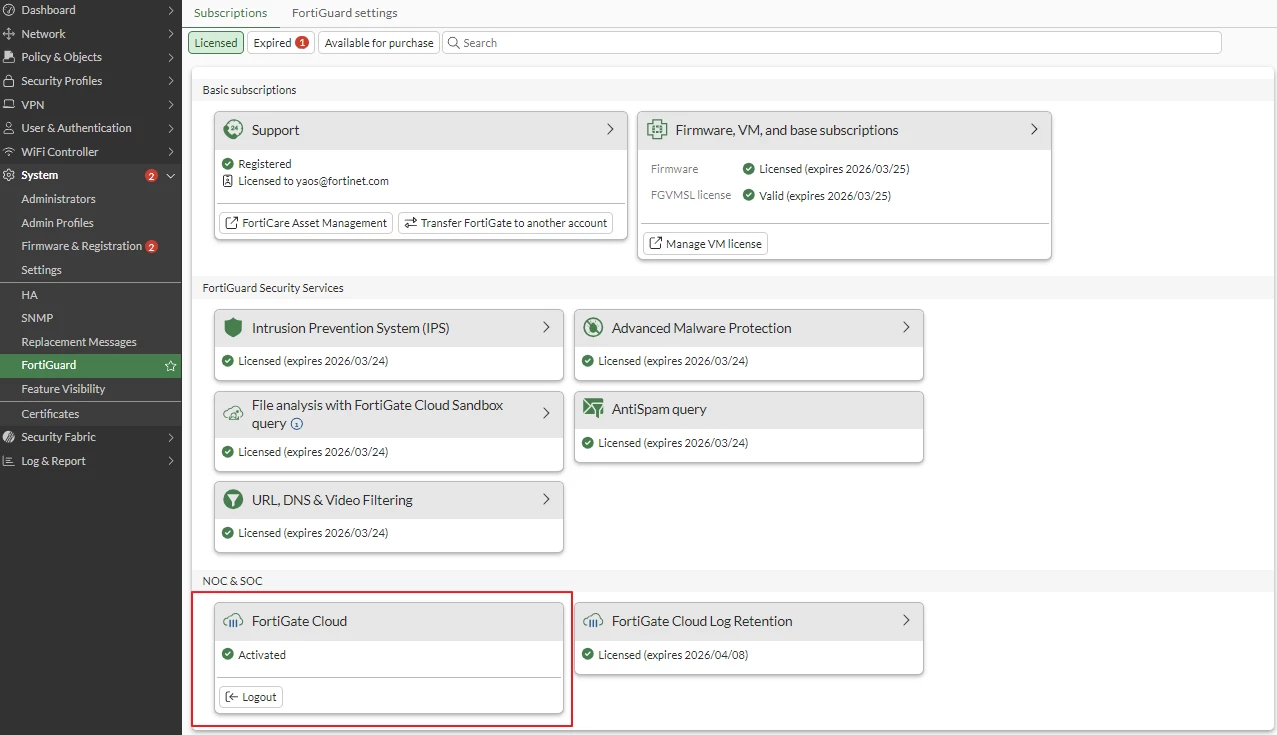Click the Advanced Malware Protection icon
This screenshot has width=1277, height=735.
[593, 328]
